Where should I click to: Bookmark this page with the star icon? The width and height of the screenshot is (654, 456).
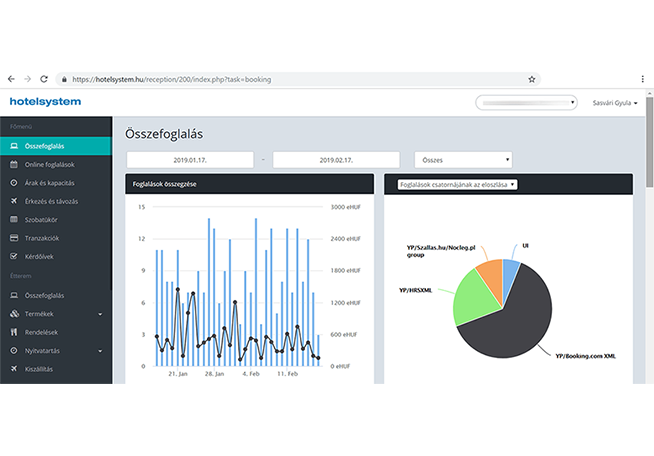click(532, 78)
